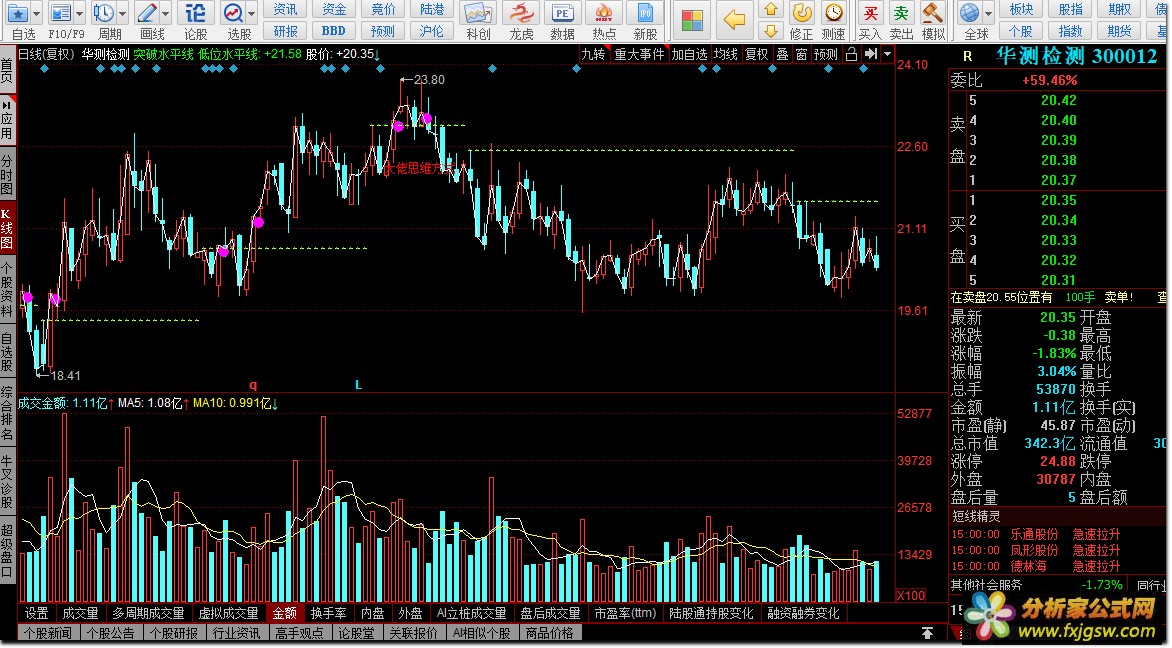The width and height of the screenshot is (1172, 648).
Task: Open the 热点 hot topics icon
Action: [x=604, y=13]
